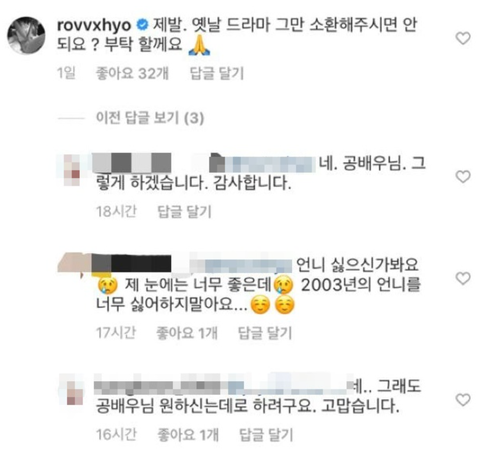Open blurred username on the 17시간 reply
The image size is (480, 465).
192,264
